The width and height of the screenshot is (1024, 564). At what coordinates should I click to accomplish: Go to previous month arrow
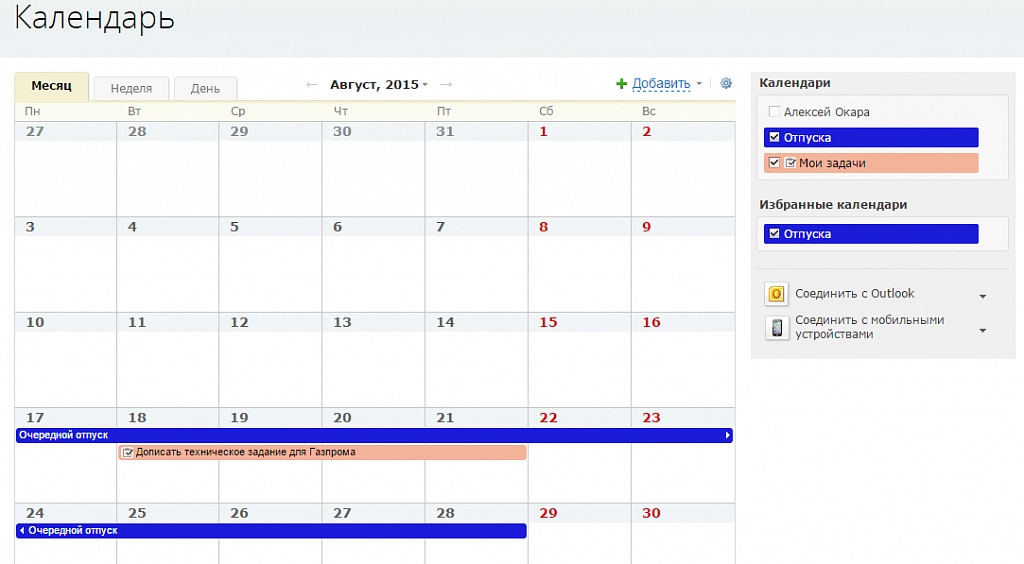point(312,85)
